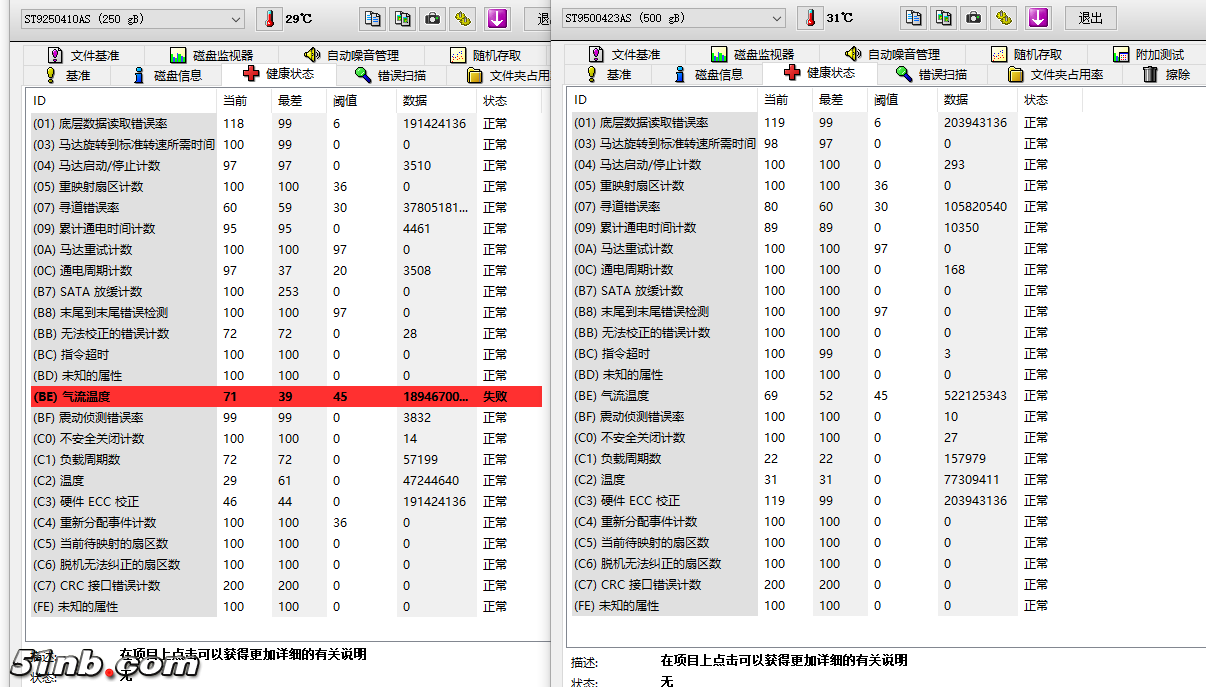Click first copy-text icon in ST9250410AS window

point(372,18)
